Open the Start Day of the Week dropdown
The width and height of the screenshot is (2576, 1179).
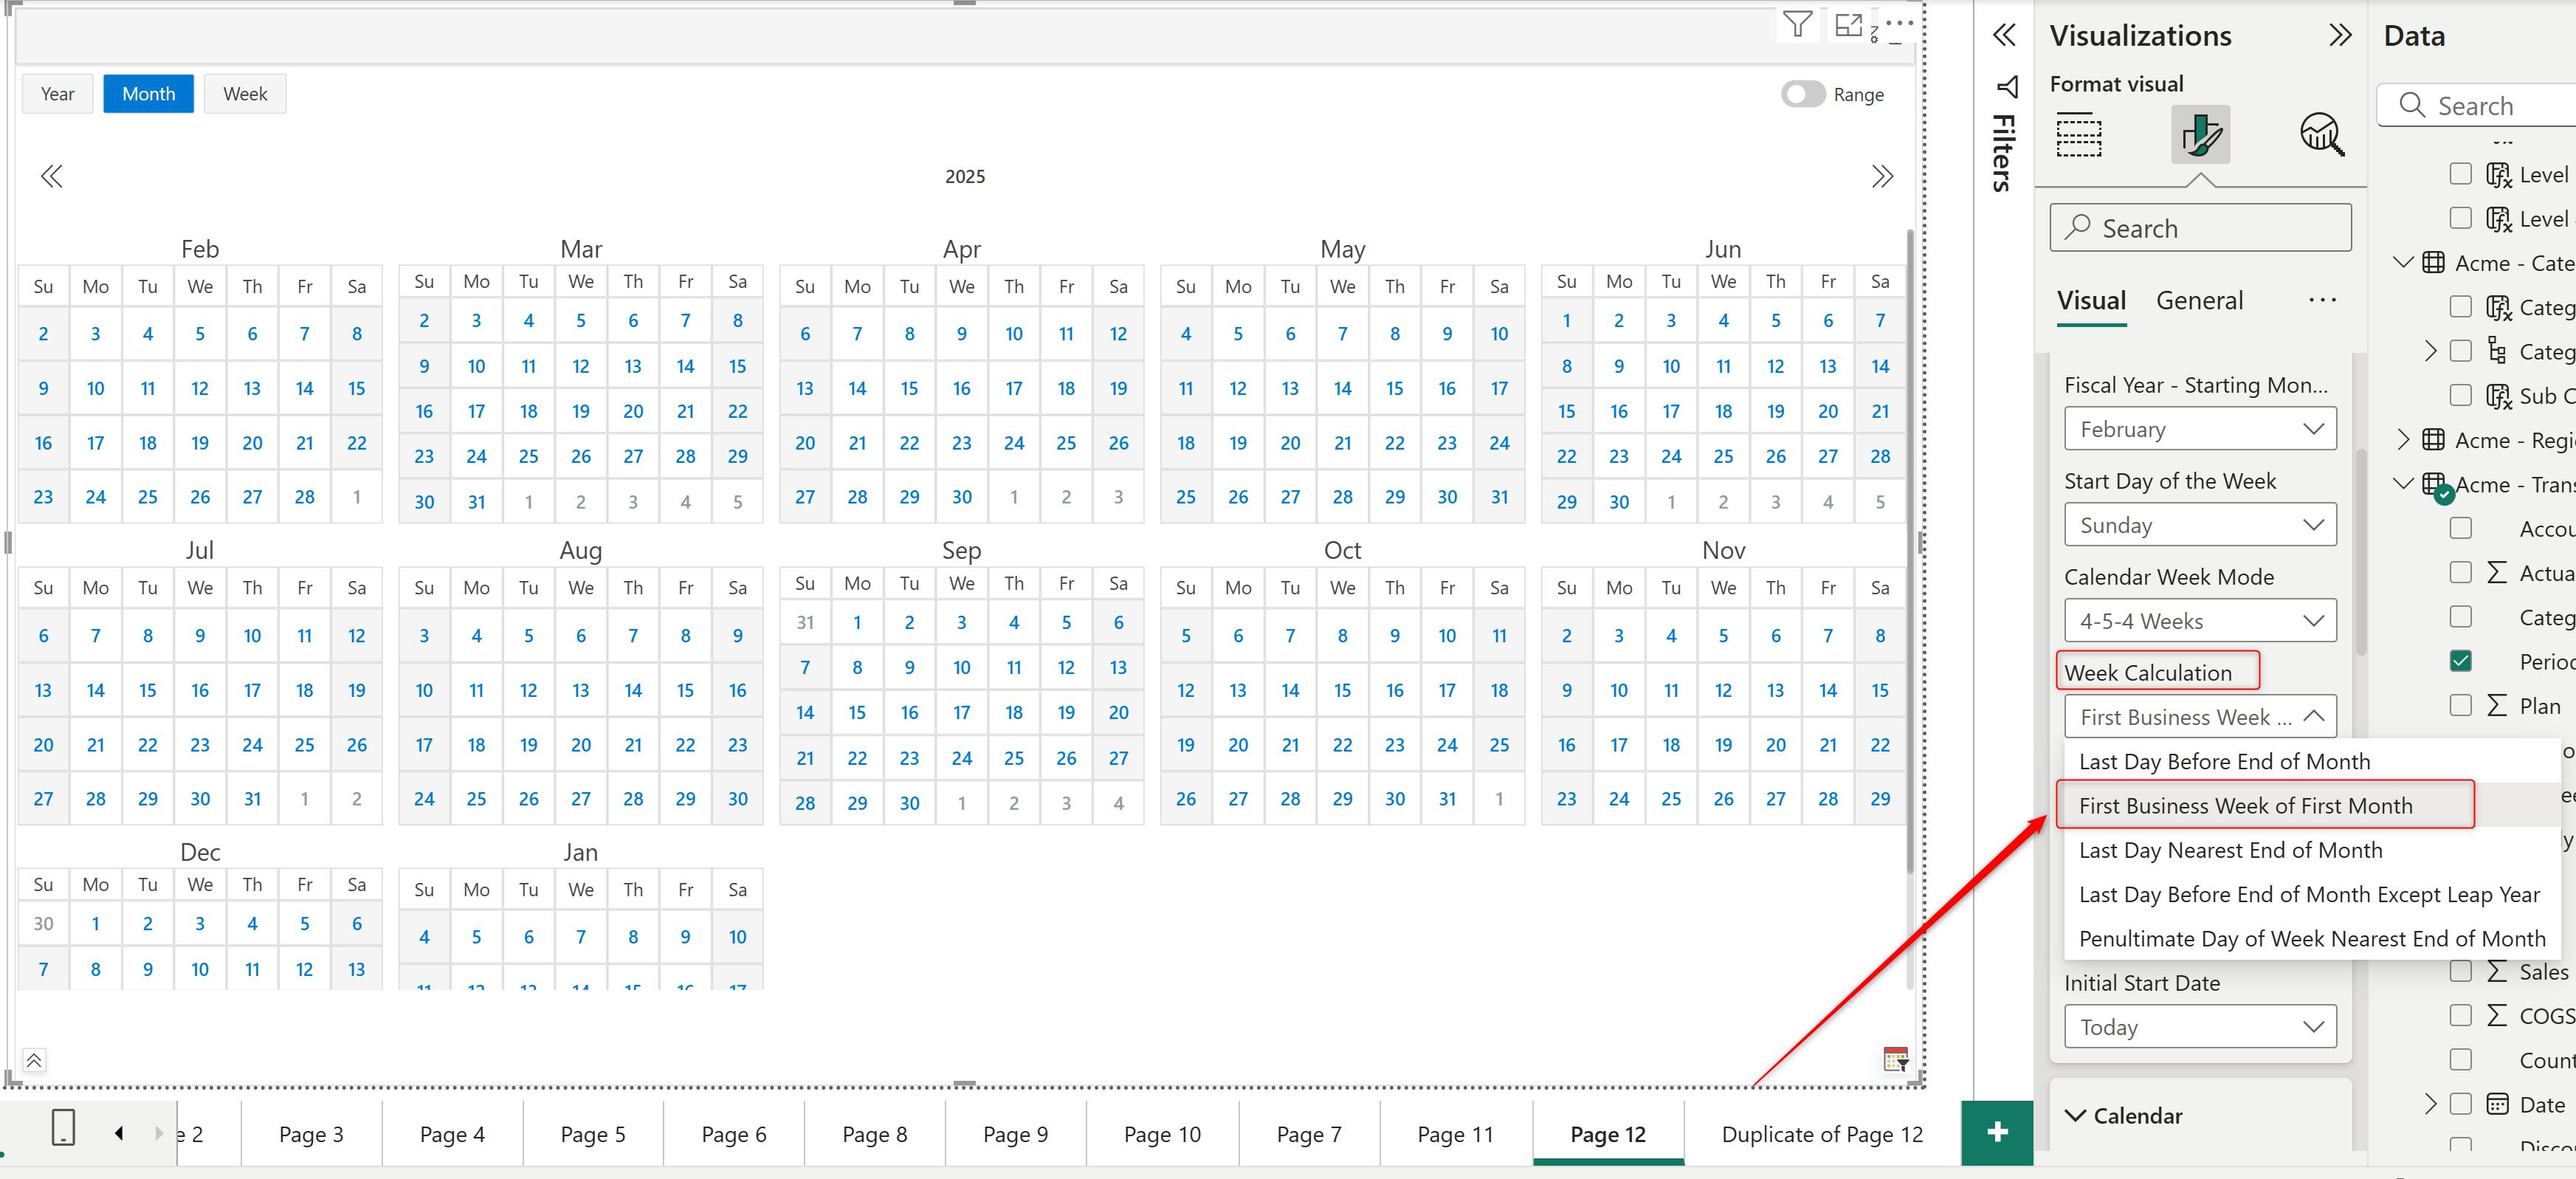[2199, 525]
